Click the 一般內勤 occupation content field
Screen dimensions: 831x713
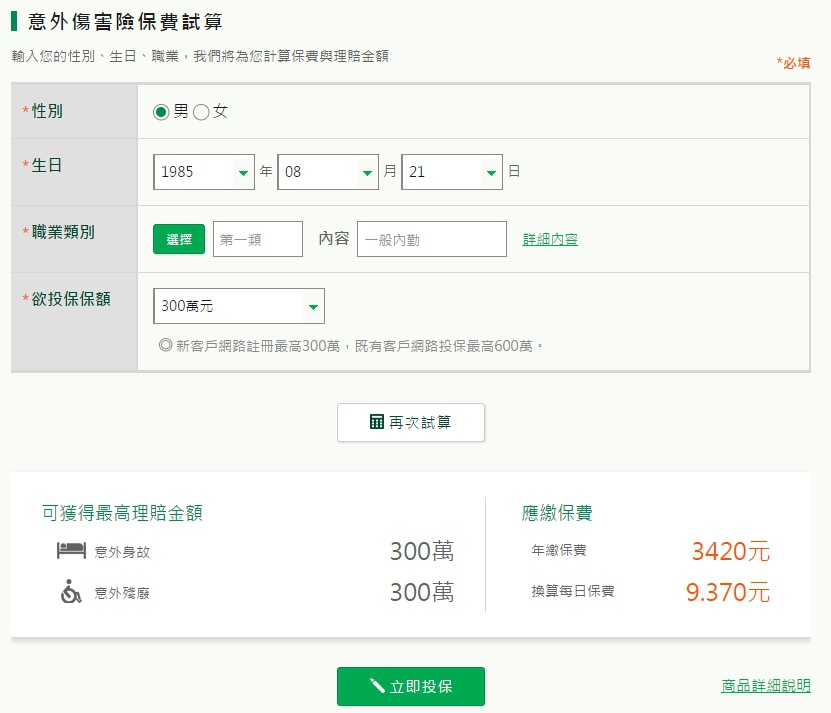tap(432, 239)
